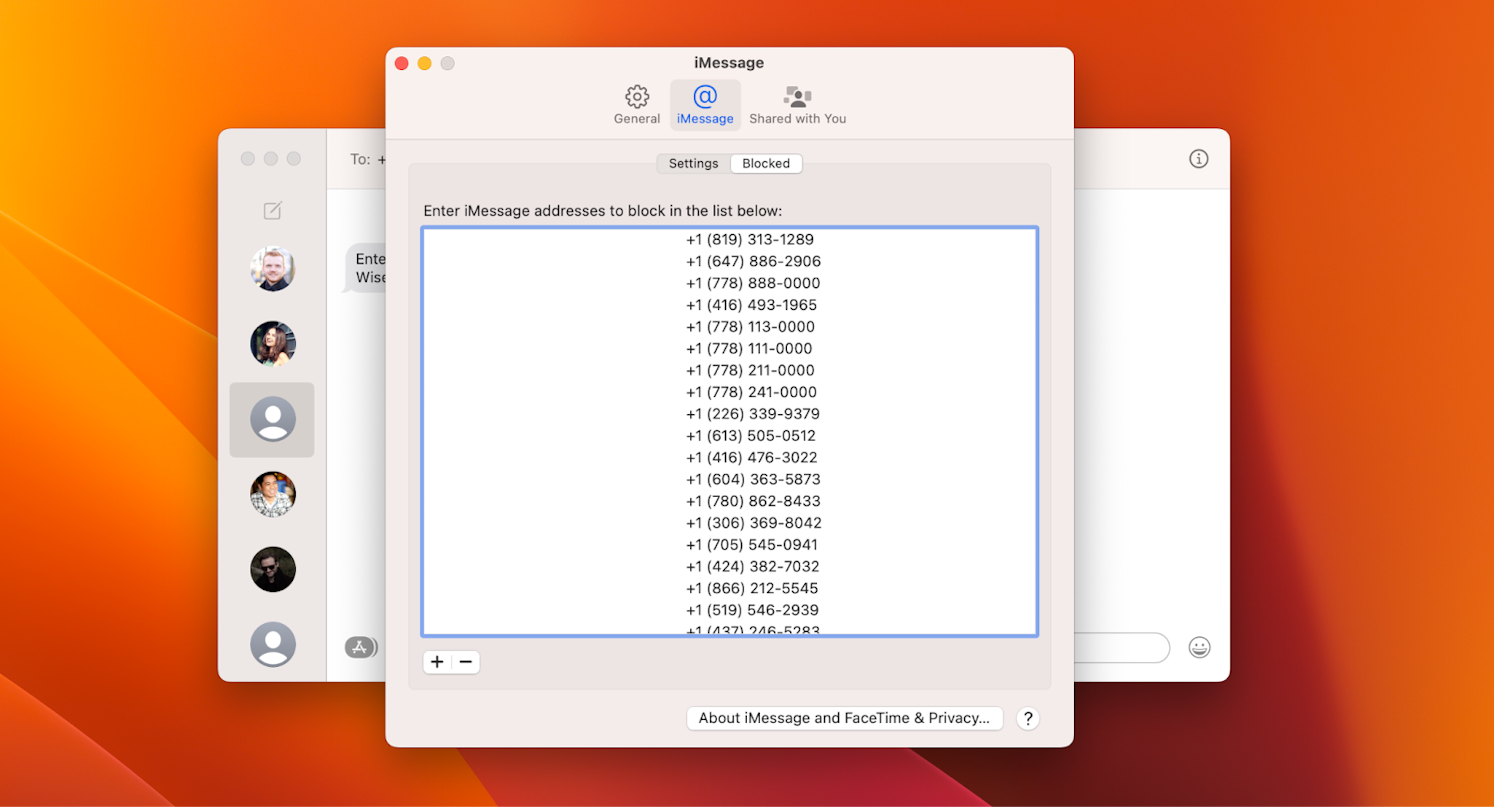Open About iMessage and FaceTime & Privacy
Screen dimensions: 1494x807
click(x=844, y=718)
